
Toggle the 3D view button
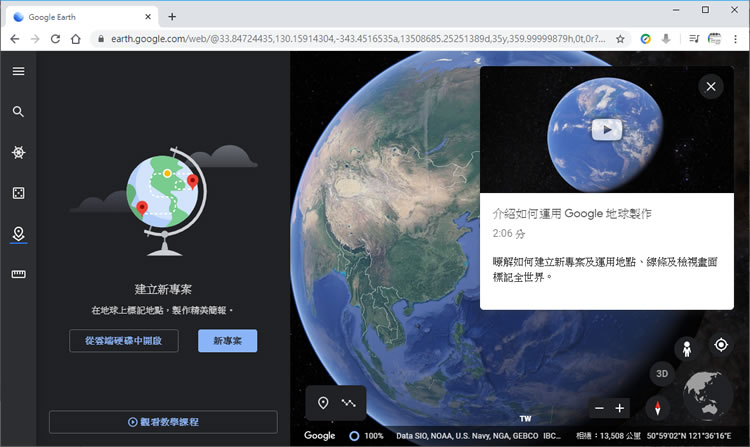662,374
